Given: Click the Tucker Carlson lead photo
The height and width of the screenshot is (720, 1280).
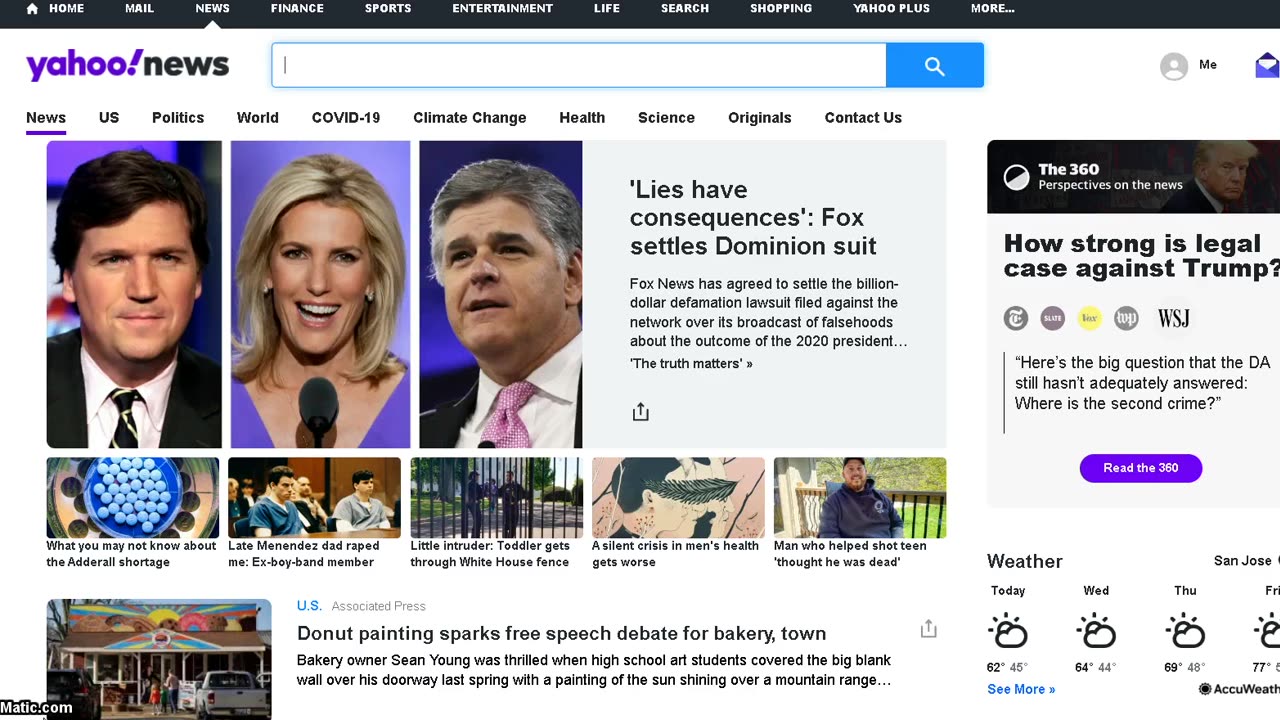Looking at the screenshot, I should coord(134,294).
